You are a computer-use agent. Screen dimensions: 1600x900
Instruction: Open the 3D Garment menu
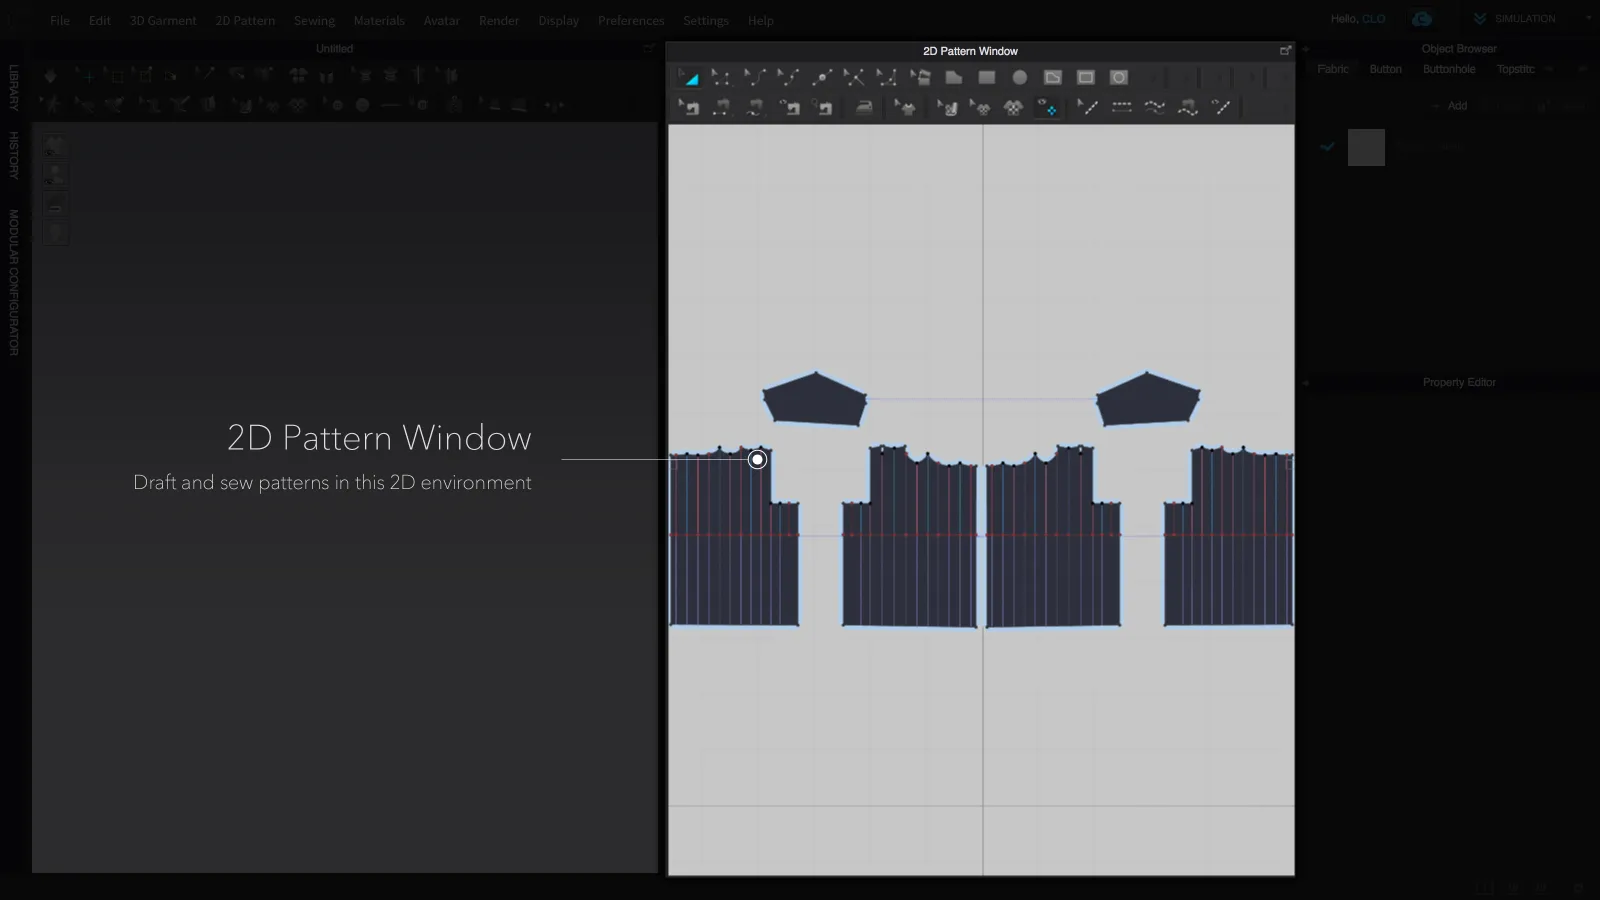[x=163, y=20]
